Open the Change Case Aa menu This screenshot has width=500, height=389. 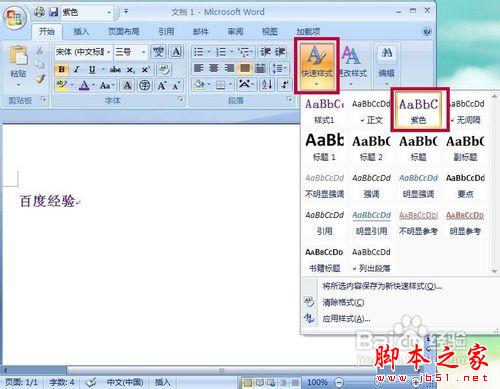[106, 86]
